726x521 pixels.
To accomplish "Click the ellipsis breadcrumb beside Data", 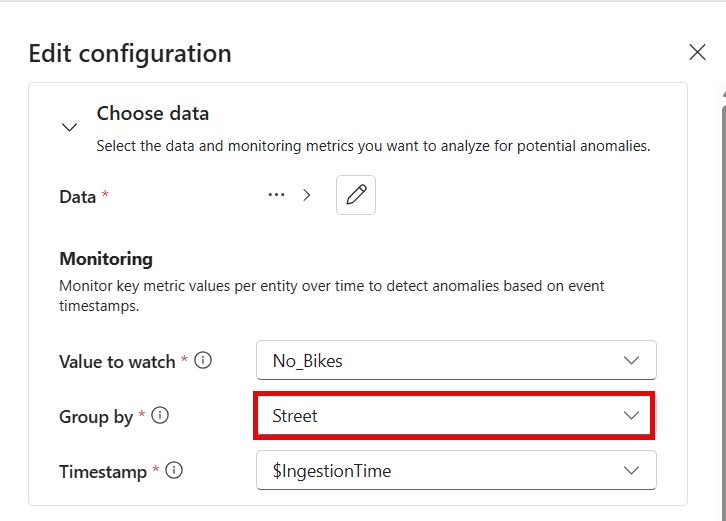I will pos(276,195).
